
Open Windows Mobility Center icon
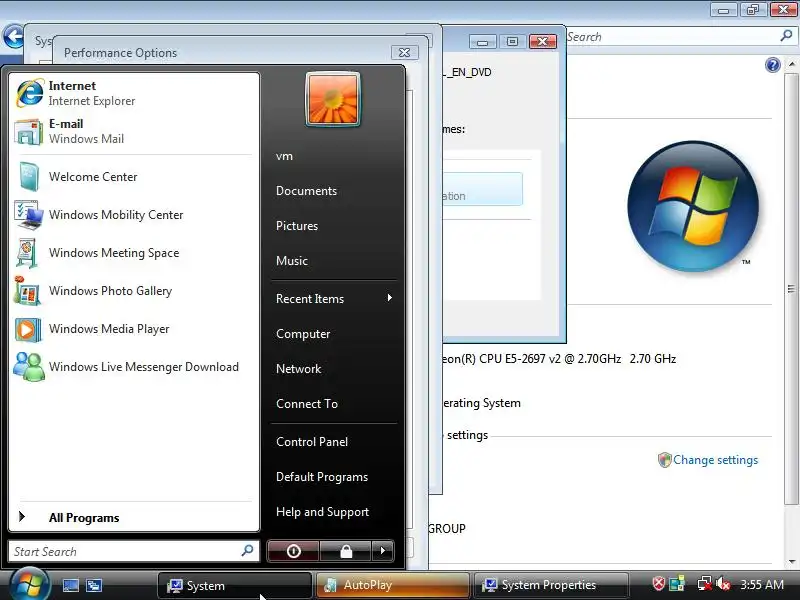click(29, 215)
